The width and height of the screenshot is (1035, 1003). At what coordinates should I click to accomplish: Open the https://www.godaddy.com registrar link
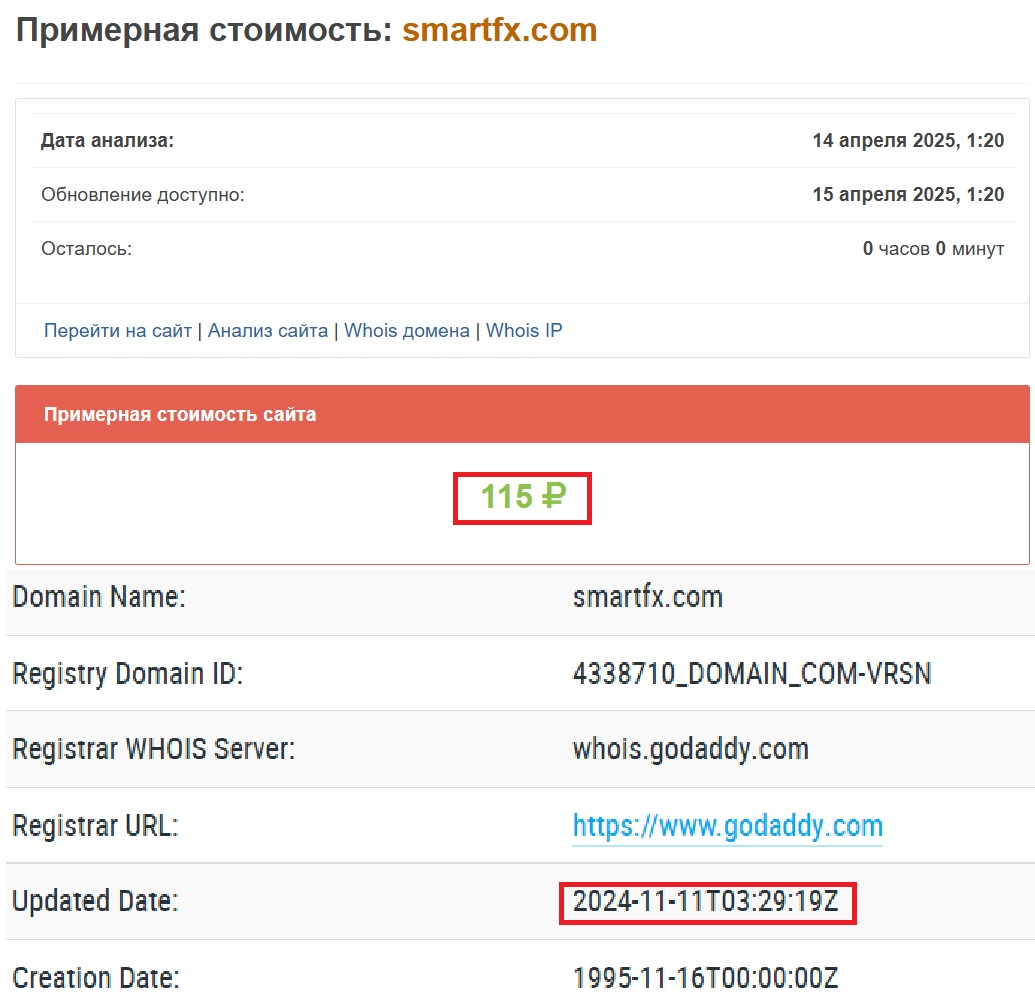tap(727, 827)
